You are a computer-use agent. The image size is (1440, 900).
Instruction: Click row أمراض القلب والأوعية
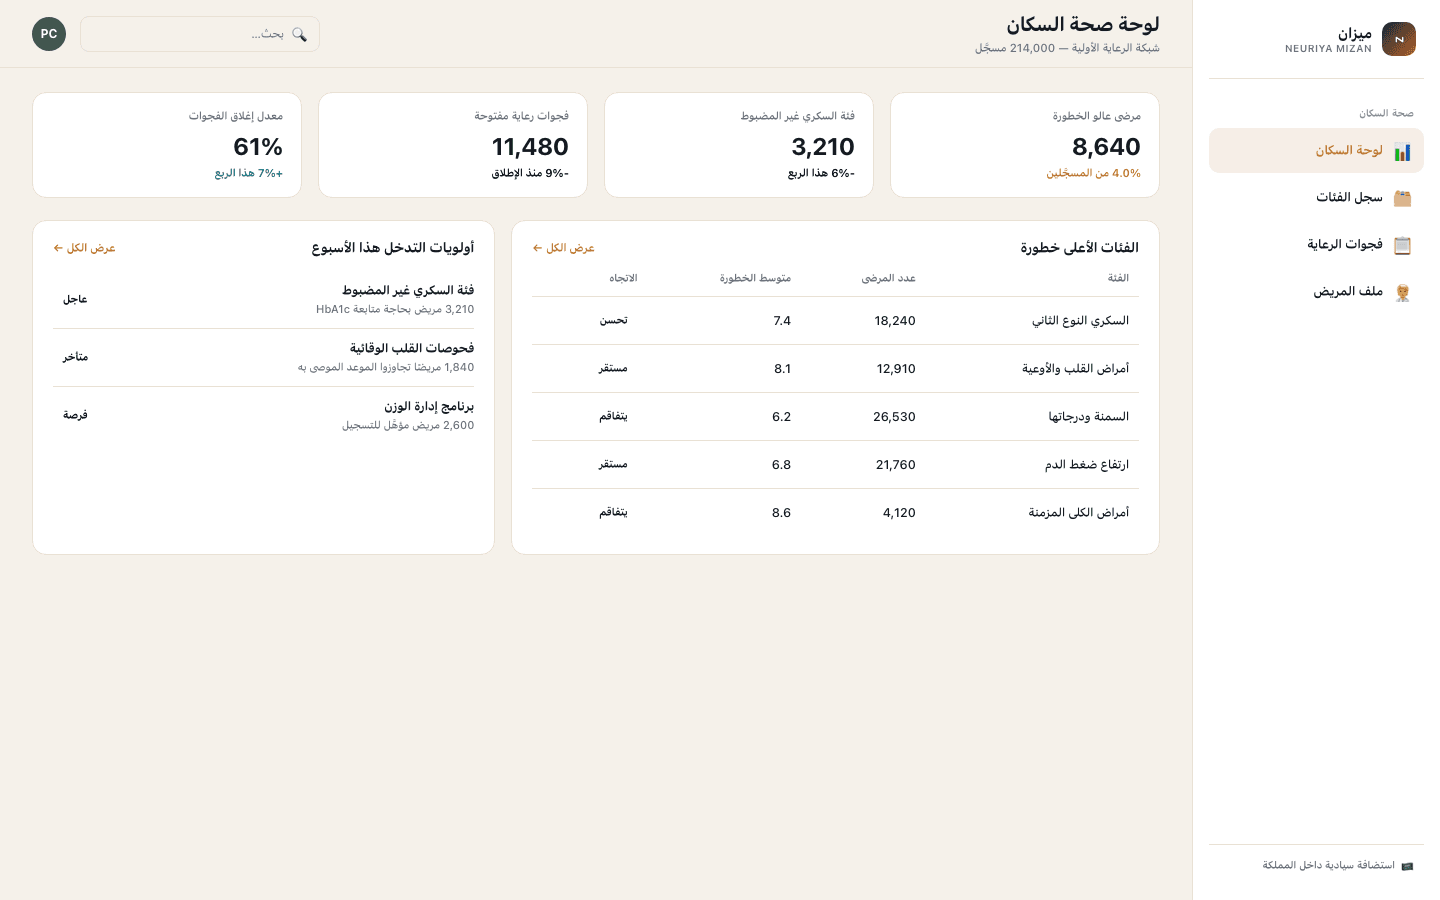(x=835, y=369)
